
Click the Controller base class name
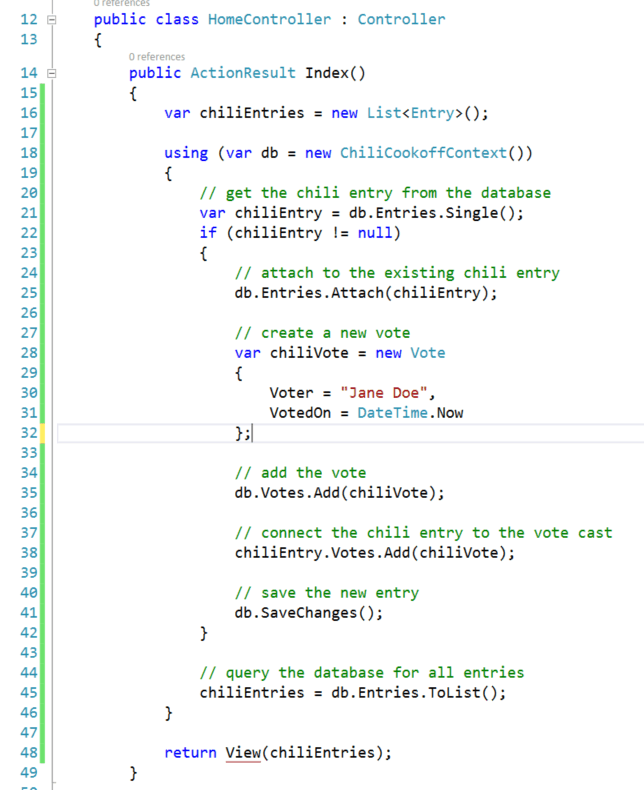point(401,19)
